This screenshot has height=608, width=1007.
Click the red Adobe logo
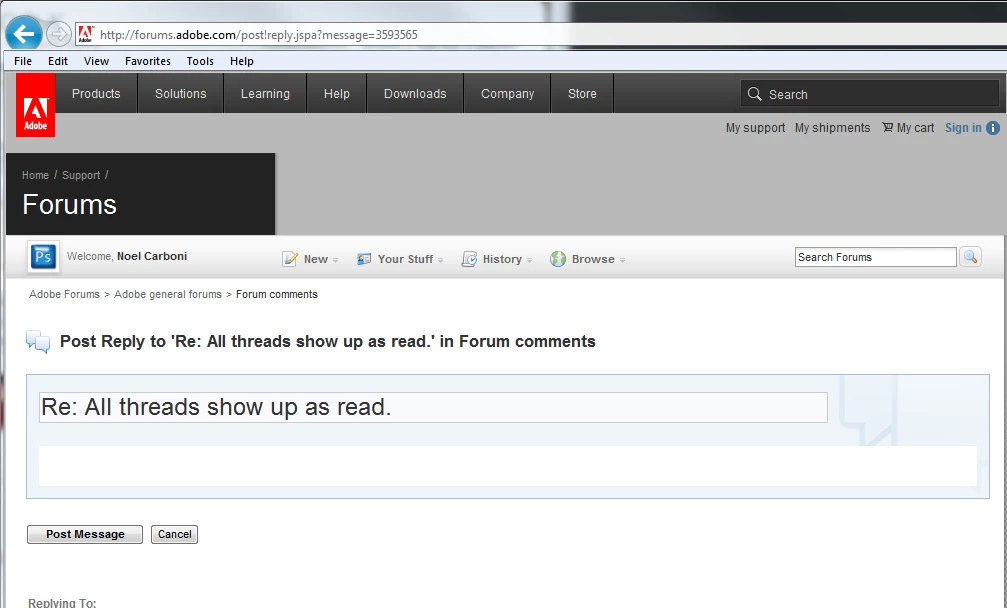[35, 105]
